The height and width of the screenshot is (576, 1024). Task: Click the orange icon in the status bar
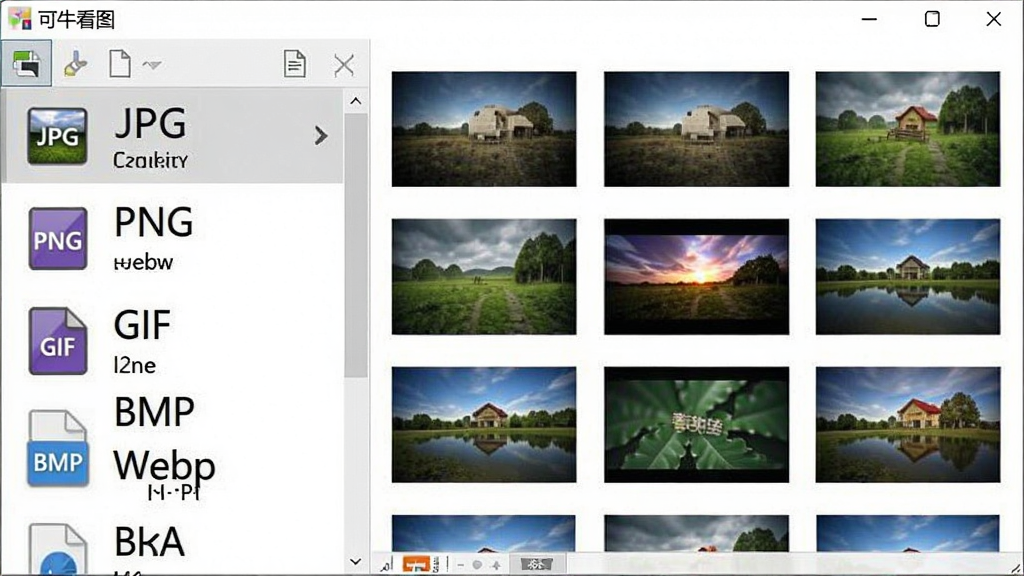pyautogui.click(x=416, y=564)
